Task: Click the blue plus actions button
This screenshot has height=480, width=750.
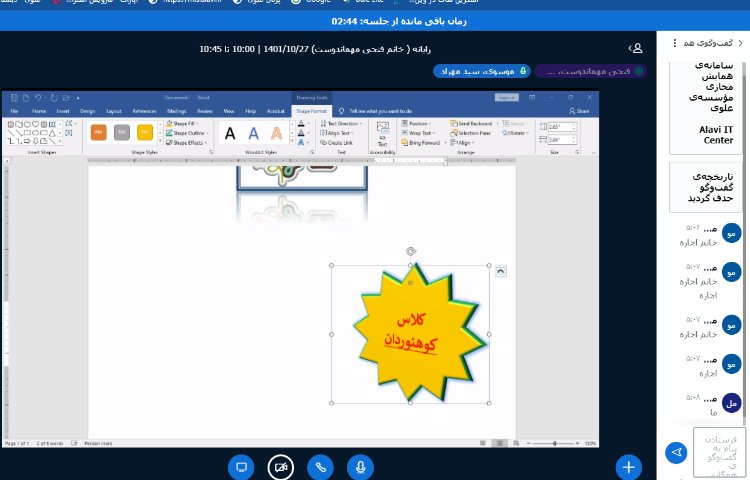Action: [x=629, y=467]
